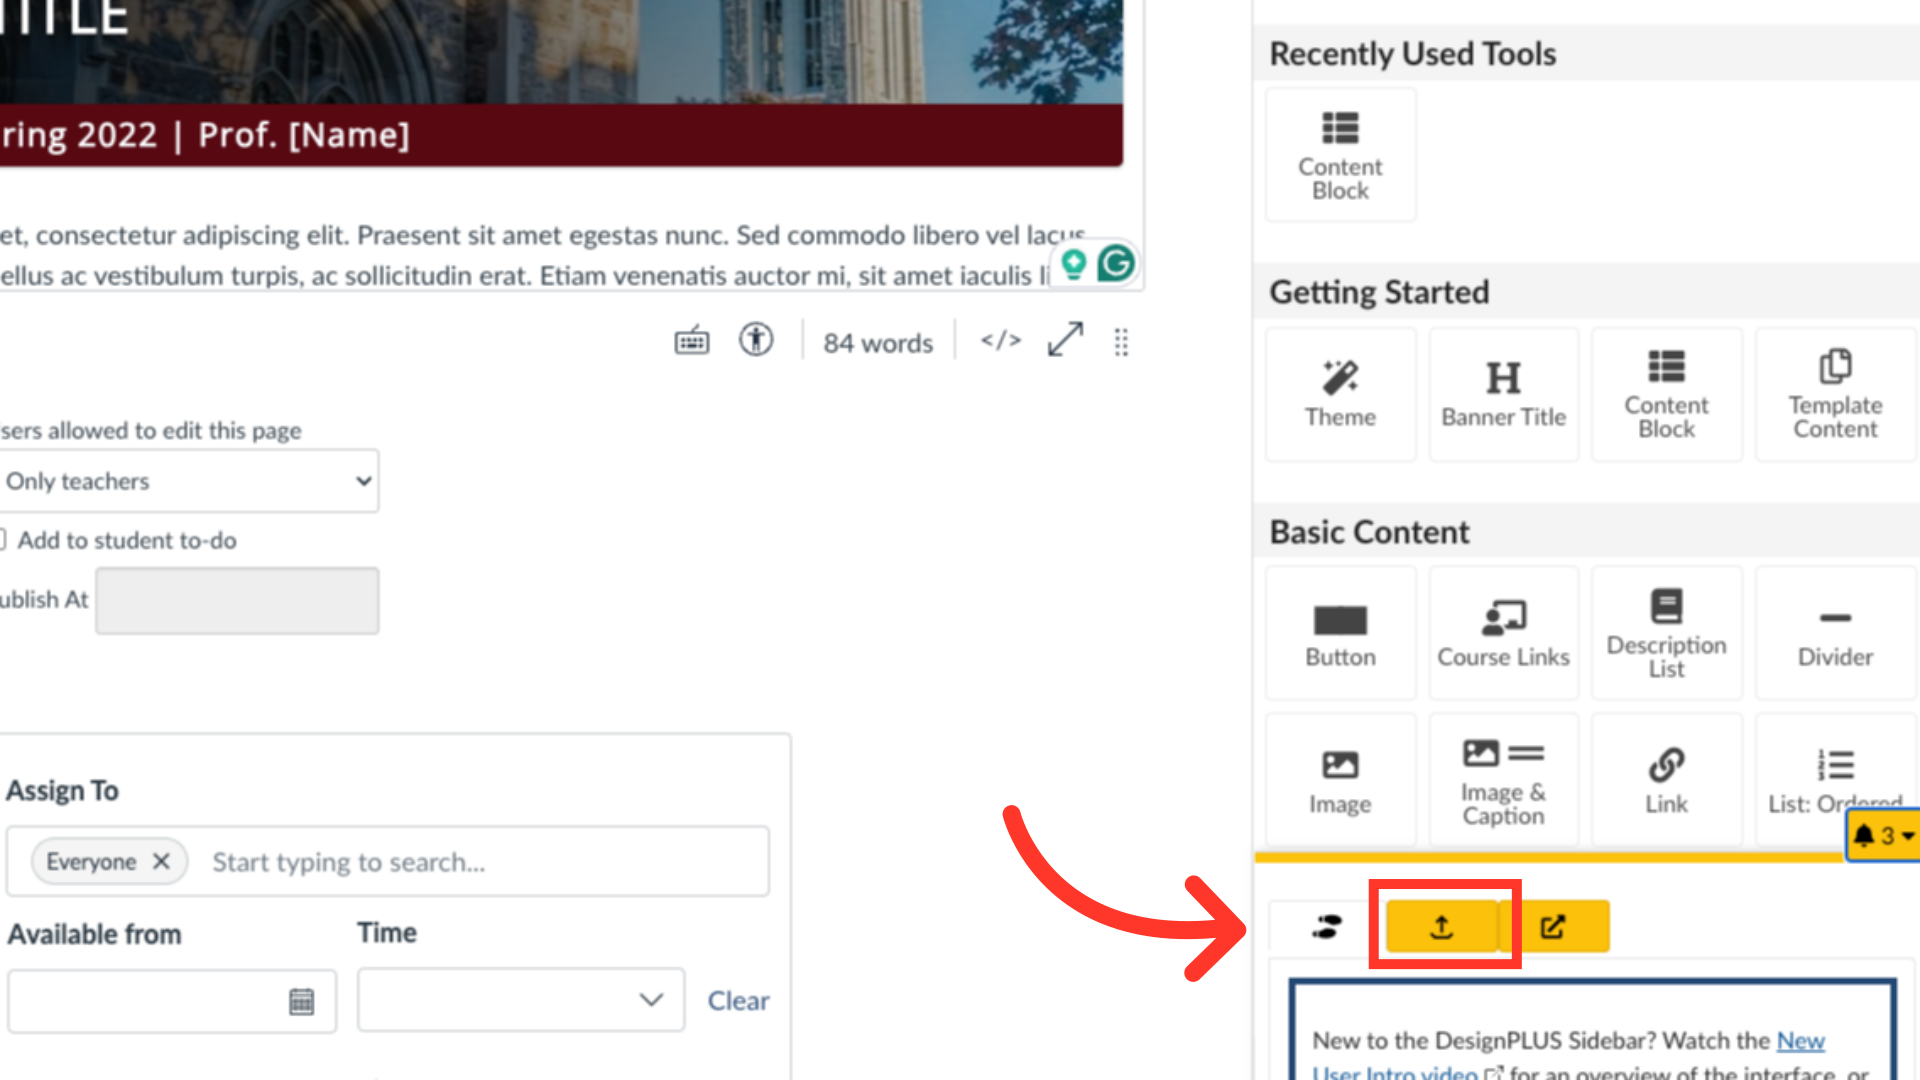Expand the Time dropdown
The width and height of the screenshot is (1920, 1080).
[521, 1000]
